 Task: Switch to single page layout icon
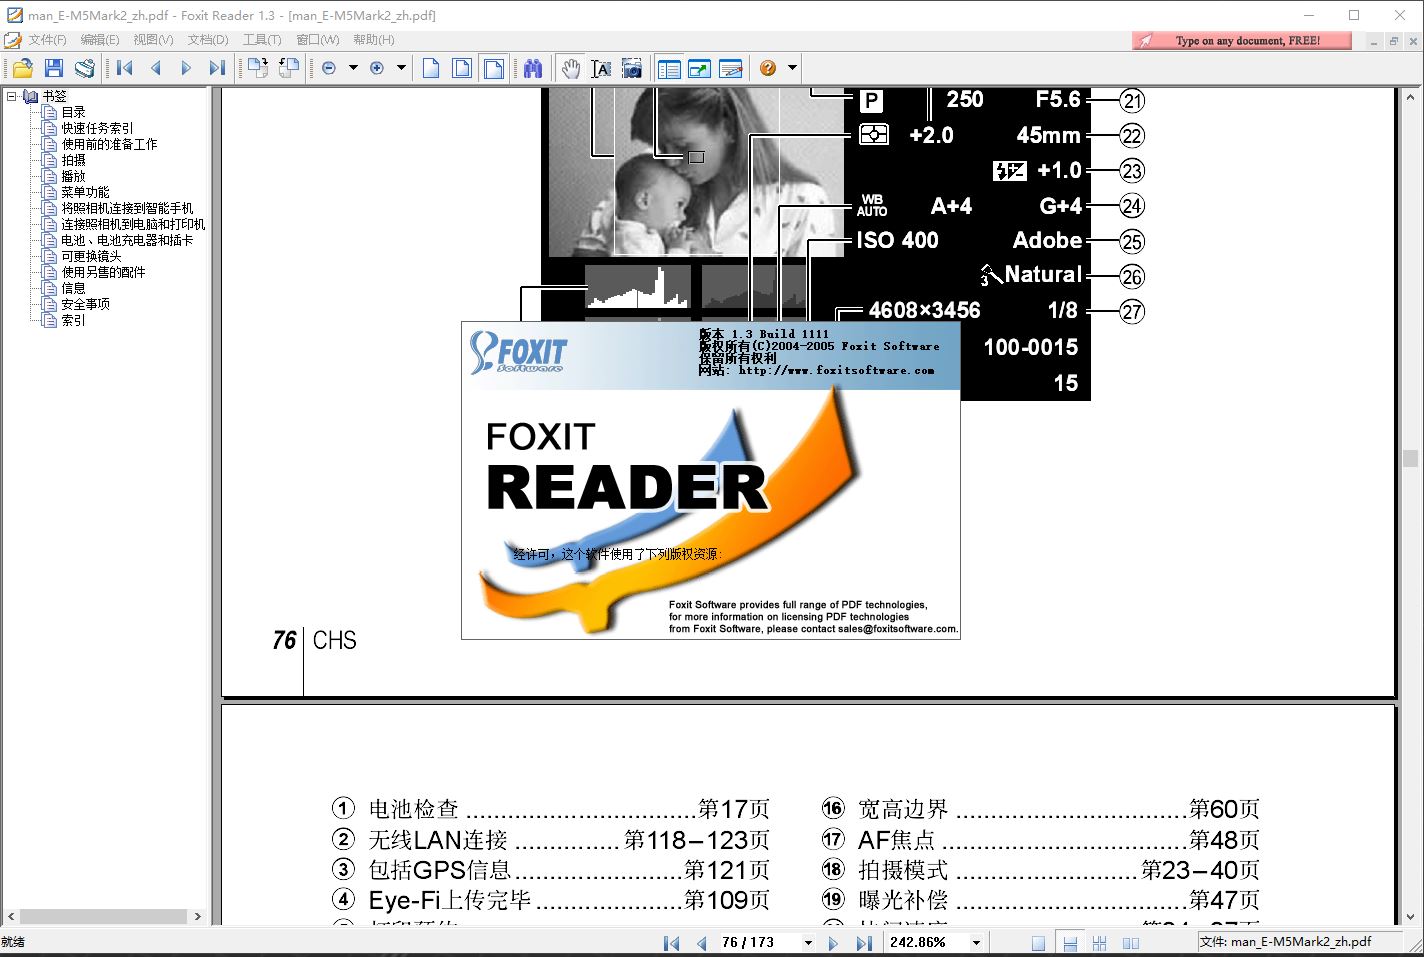coord(1038,943)
